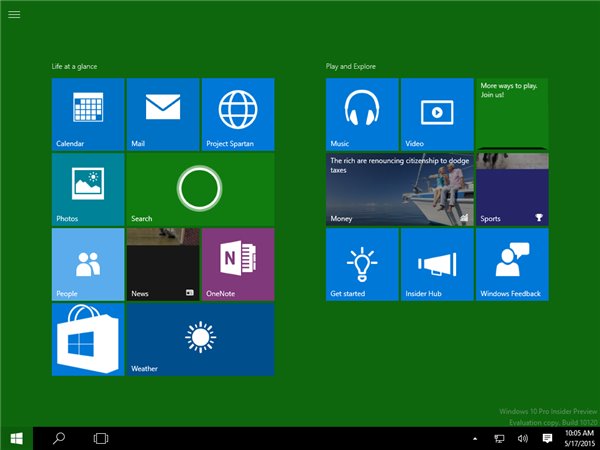The height and width of the screenshot is (450, 600).
Task: Launch OneNote from its tile
Action: pyautogui.click(x=238, y=264)
